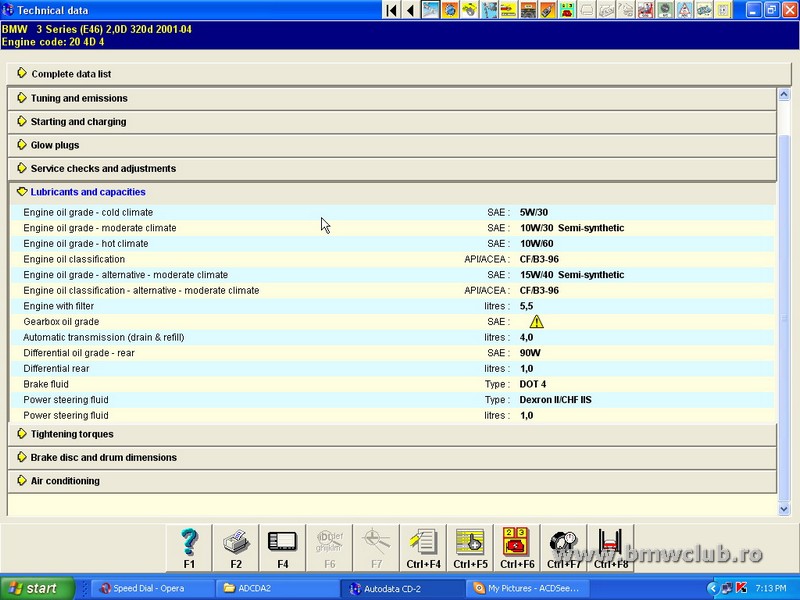Expand the Tuning and emissions section
800x600 pixels.
pos(78,98)
